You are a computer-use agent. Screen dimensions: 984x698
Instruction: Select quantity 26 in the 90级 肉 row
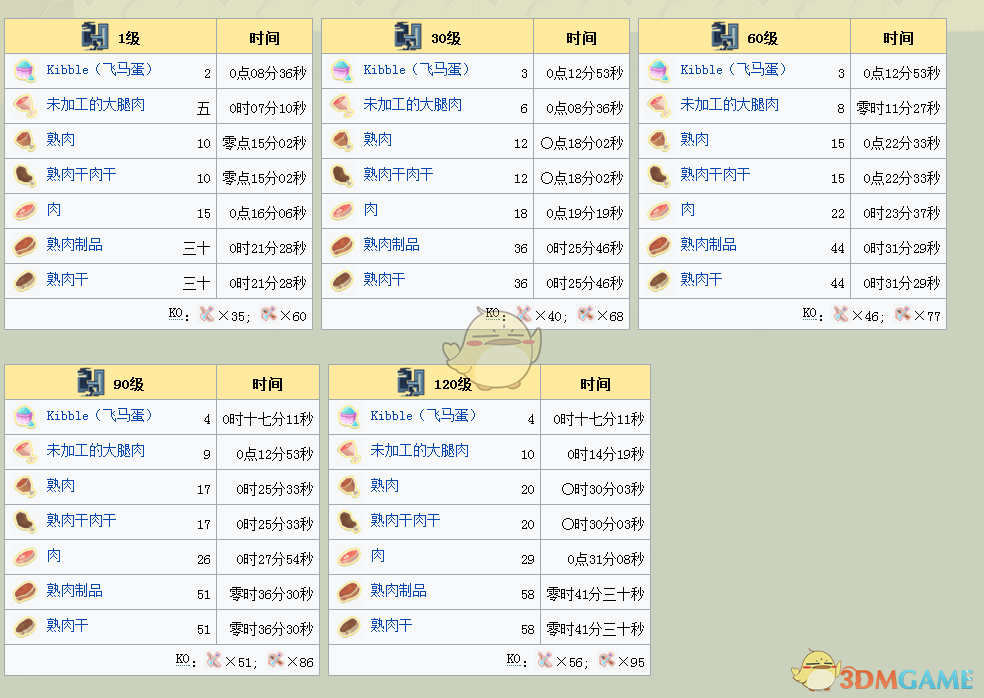click(204, 559)
